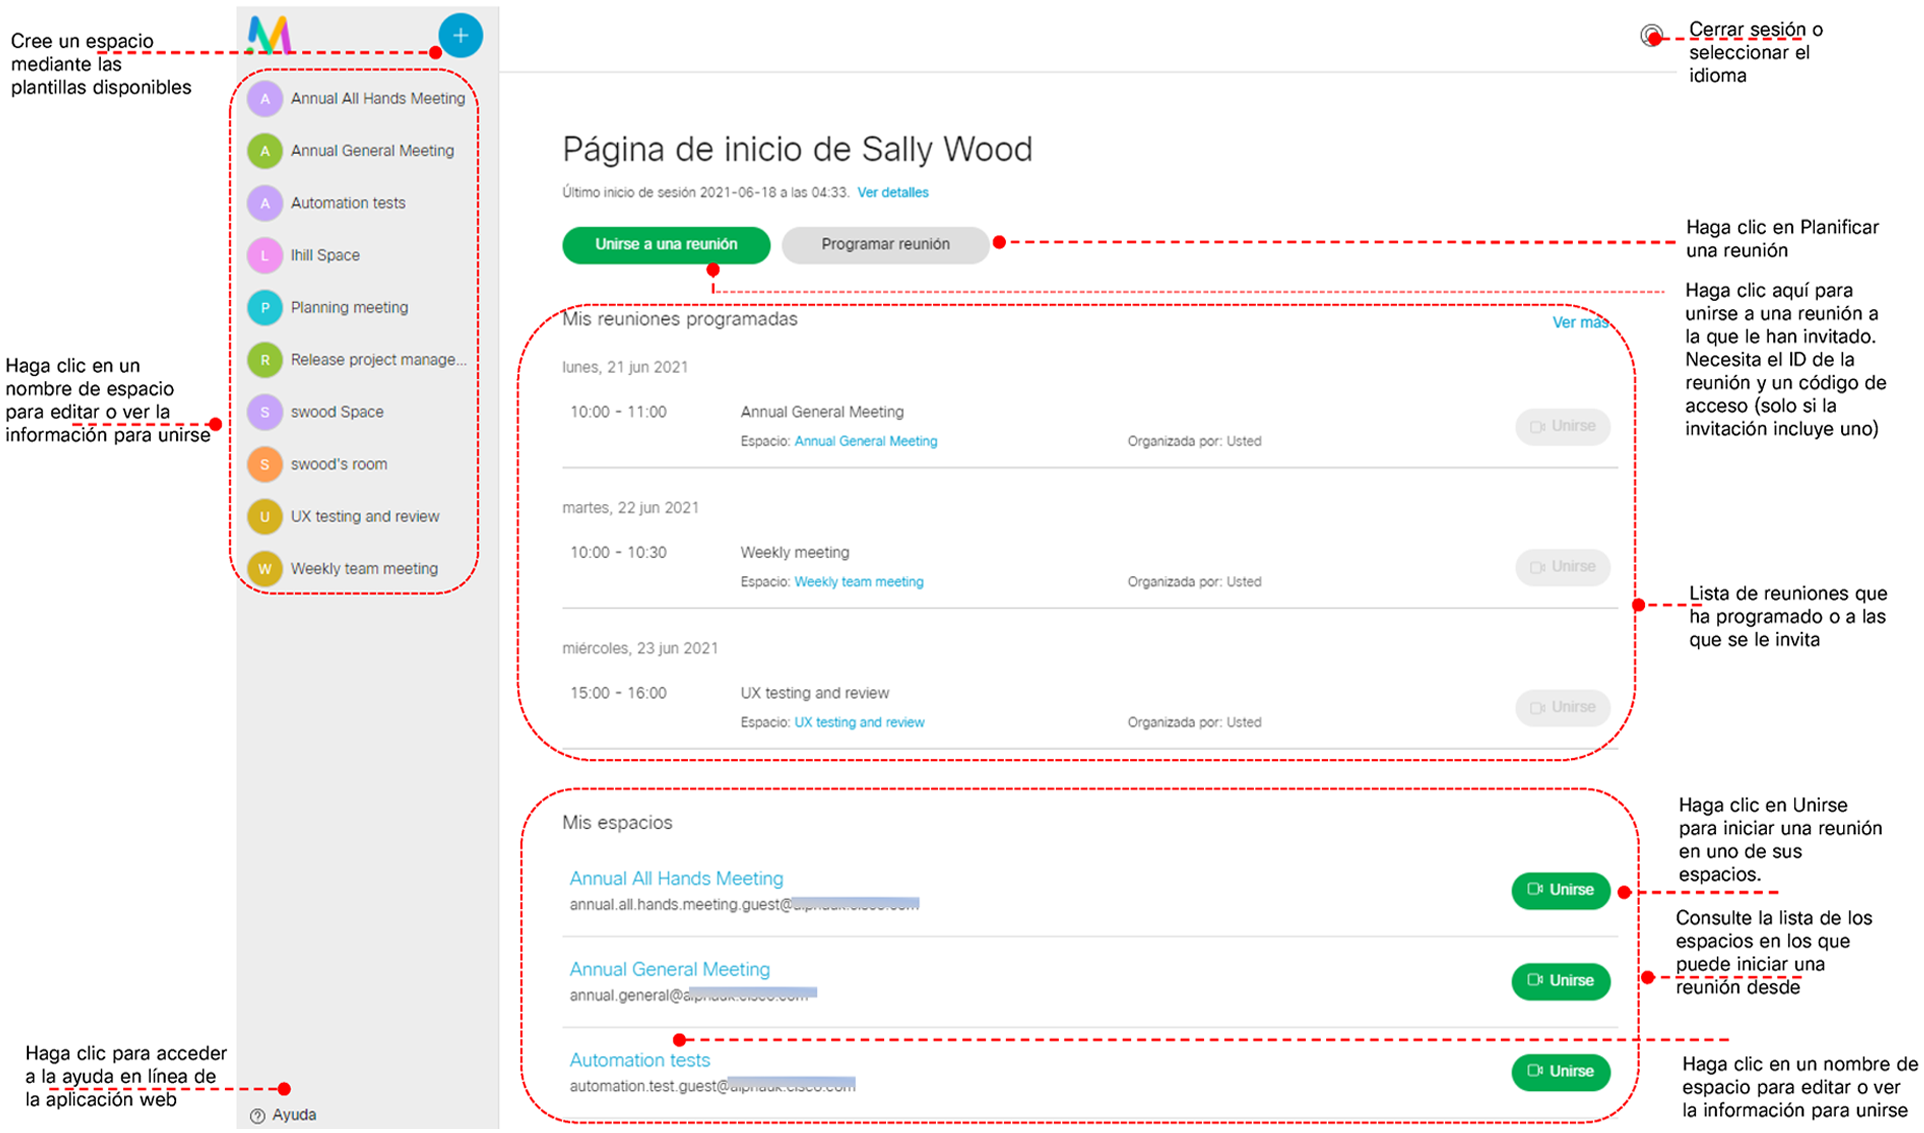Image resolution: width=1924 pixels, height=1133 pixels.
Task: Open Annual General Meeting link under Mis espacios
Action: pos(669,969)
